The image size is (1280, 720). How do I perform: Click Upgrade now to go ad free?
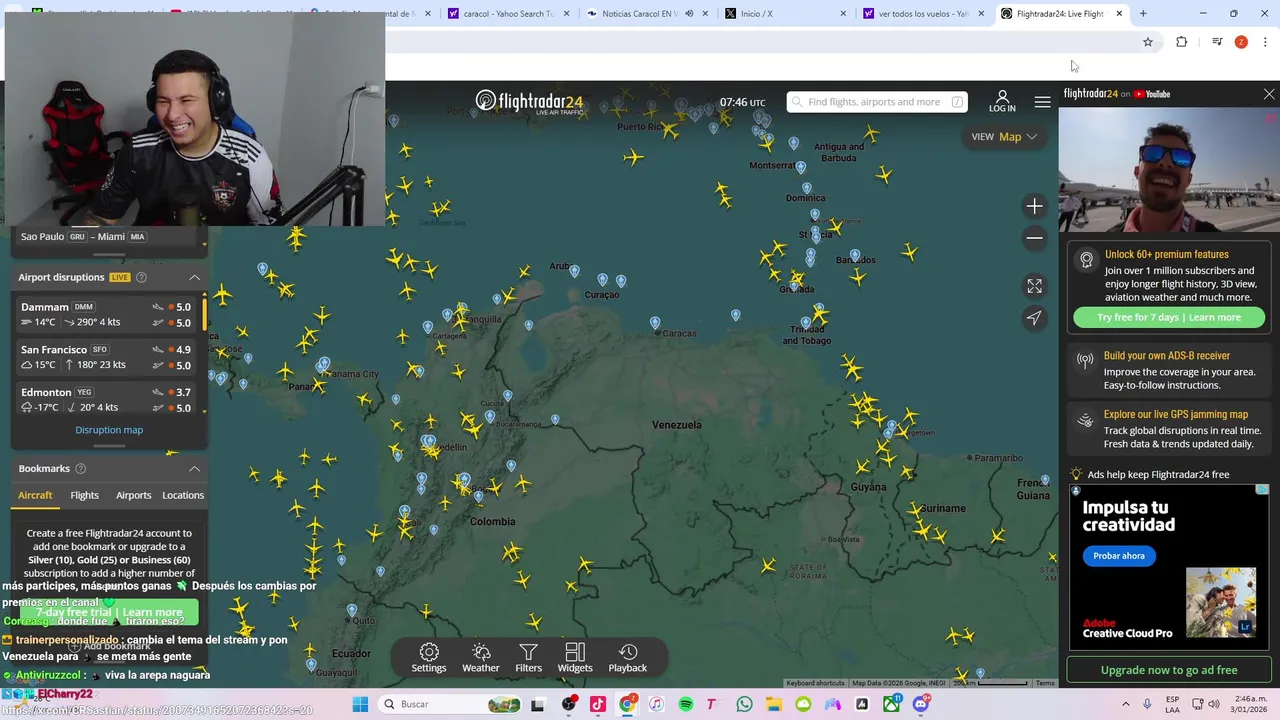(x=1169, y=670)
